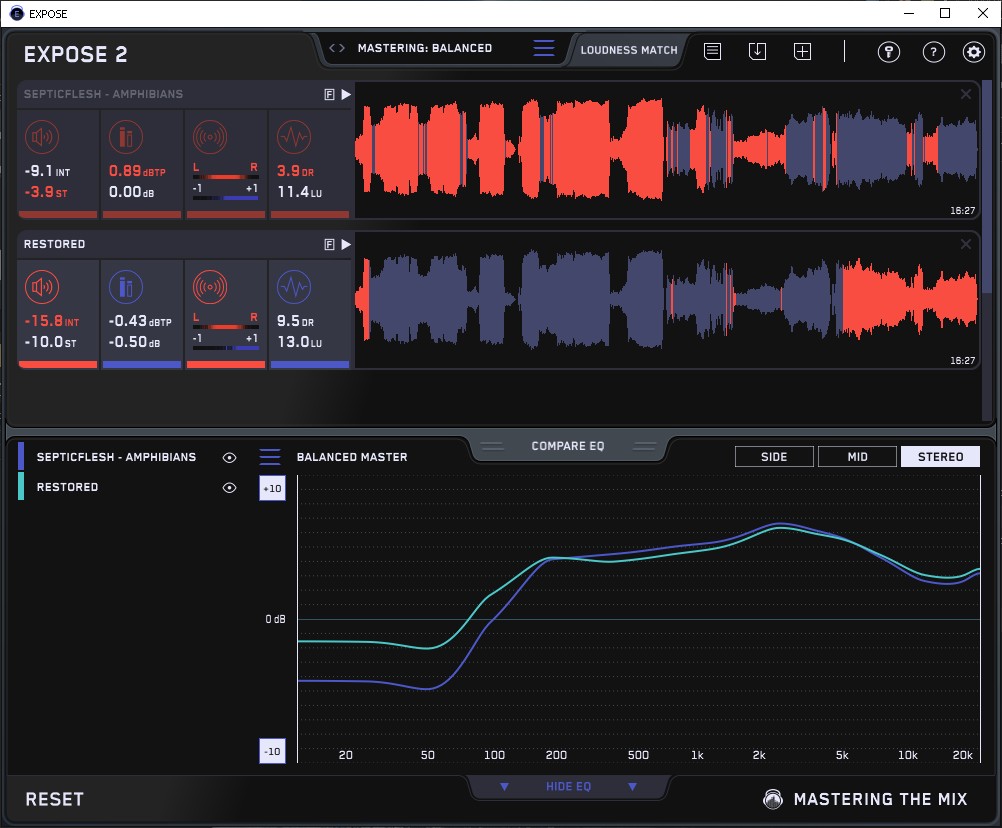Screen dimensions: 1002x828
Task: Click the right arrow beside Hide EQ
Action: 632,786
